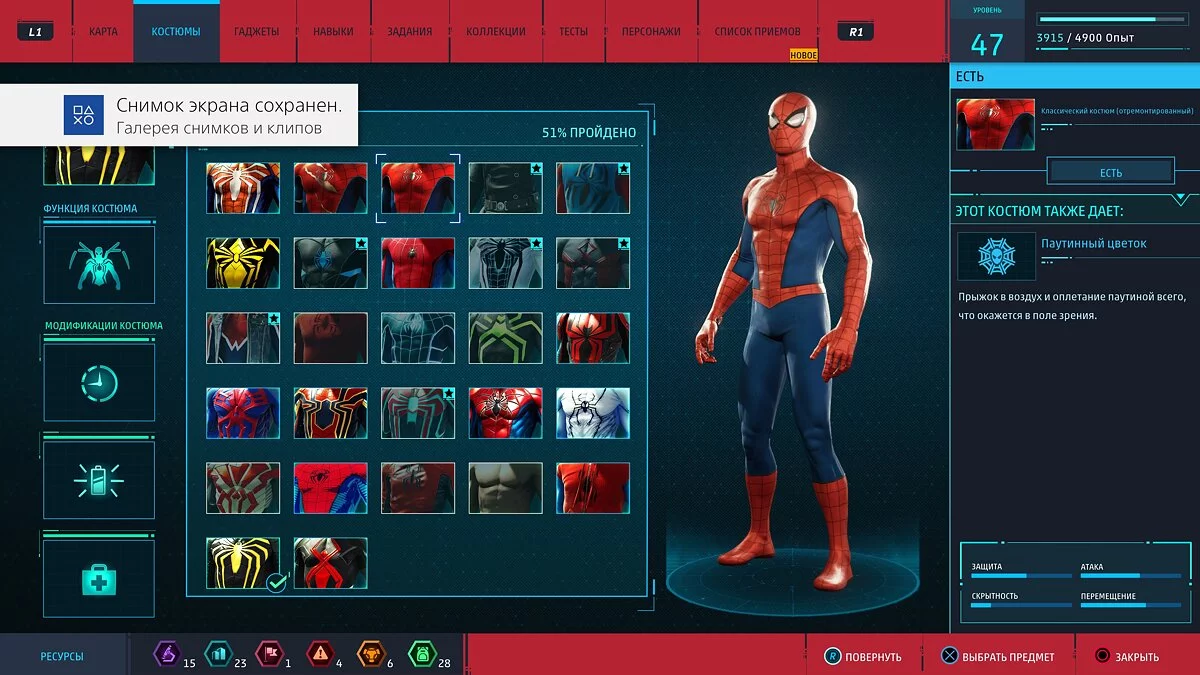Select the comic-style vintage suit thumbnail
Viewport: 1200px width, 675px height.
pyautogui.click(x=331, y=488)
